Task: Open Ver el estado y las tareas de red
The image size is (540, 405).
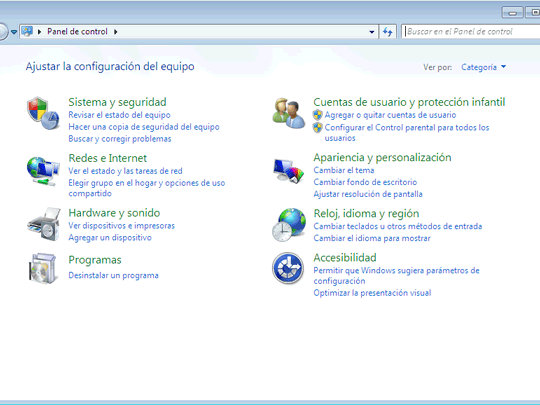Action: [x=125, y=171]
